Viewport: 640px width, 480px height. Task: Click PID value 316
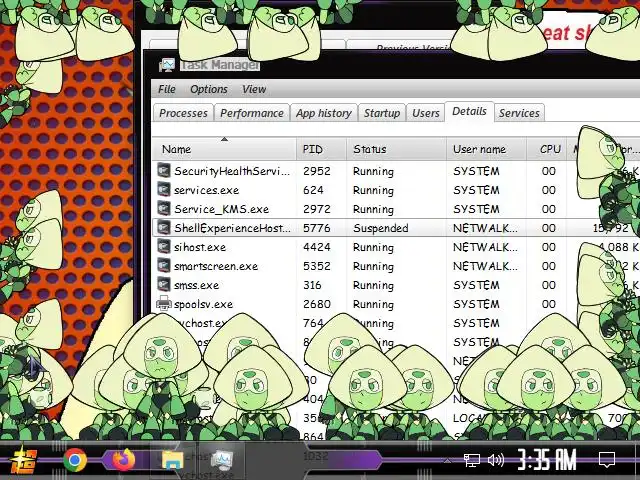click(x=312, y=285)
